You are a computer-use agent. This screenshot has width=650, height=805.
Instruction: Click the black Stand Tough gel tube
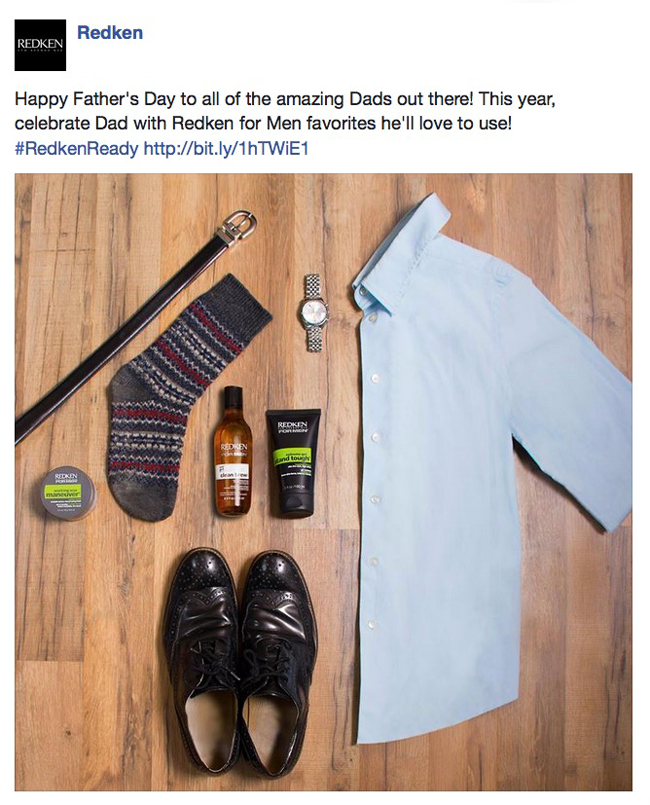pyautogui.click(x=294, y=462)
